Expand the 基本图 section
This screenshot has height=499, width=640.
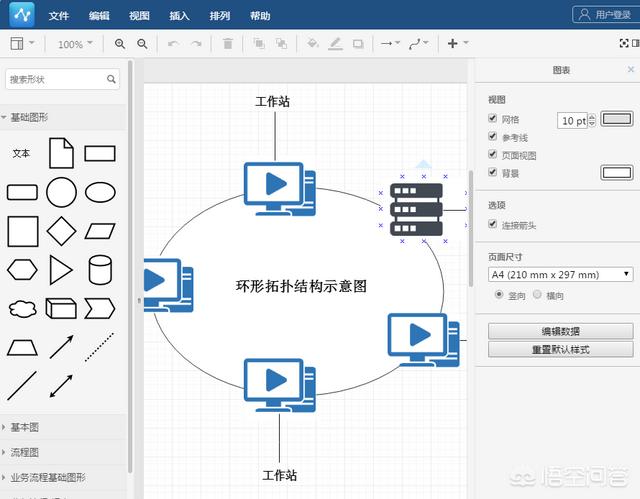click(x=63, y=427)
